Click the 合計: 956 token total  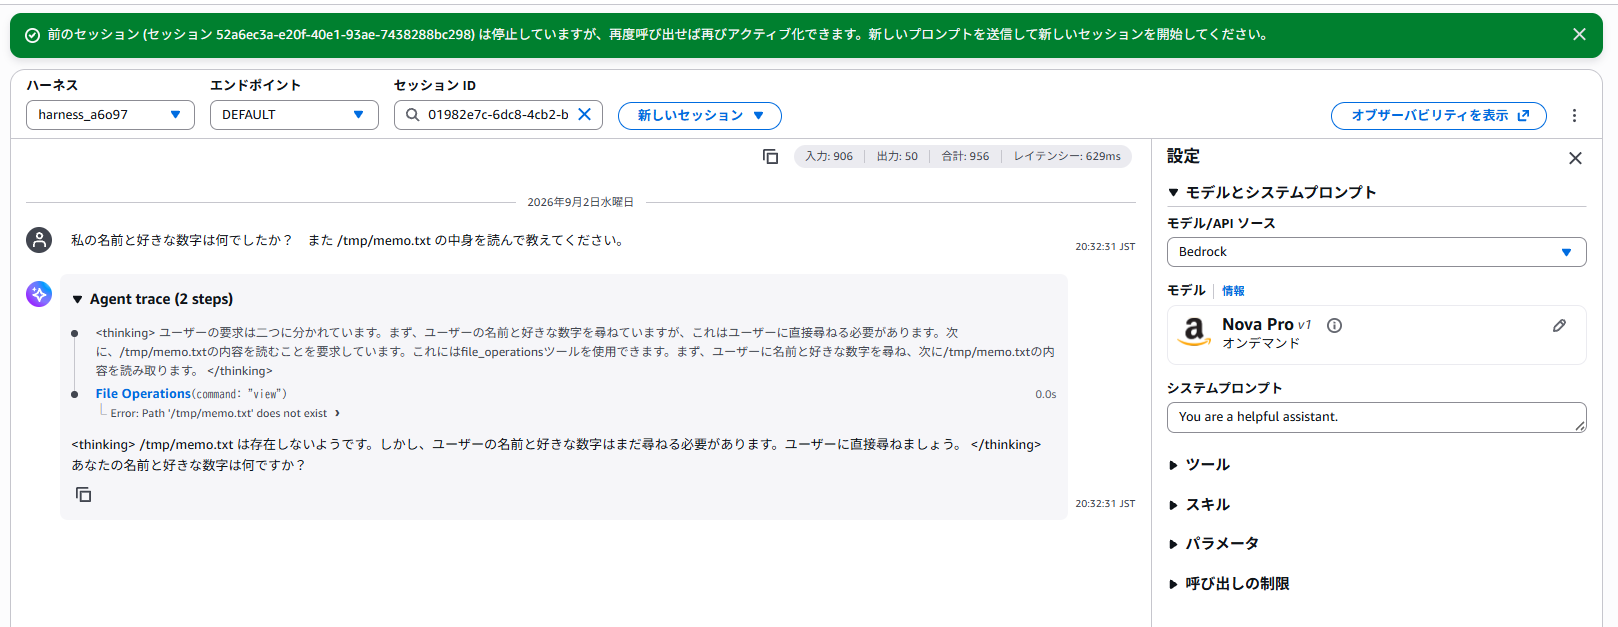click(965, 156)
